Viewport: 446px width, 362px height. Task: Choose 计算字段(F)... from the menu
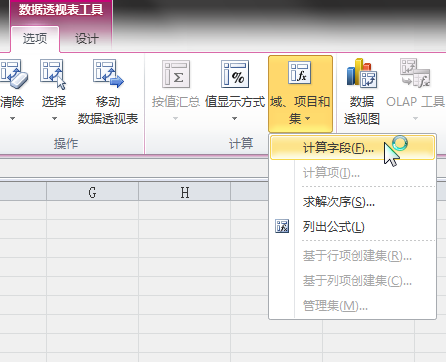(353, 148)
